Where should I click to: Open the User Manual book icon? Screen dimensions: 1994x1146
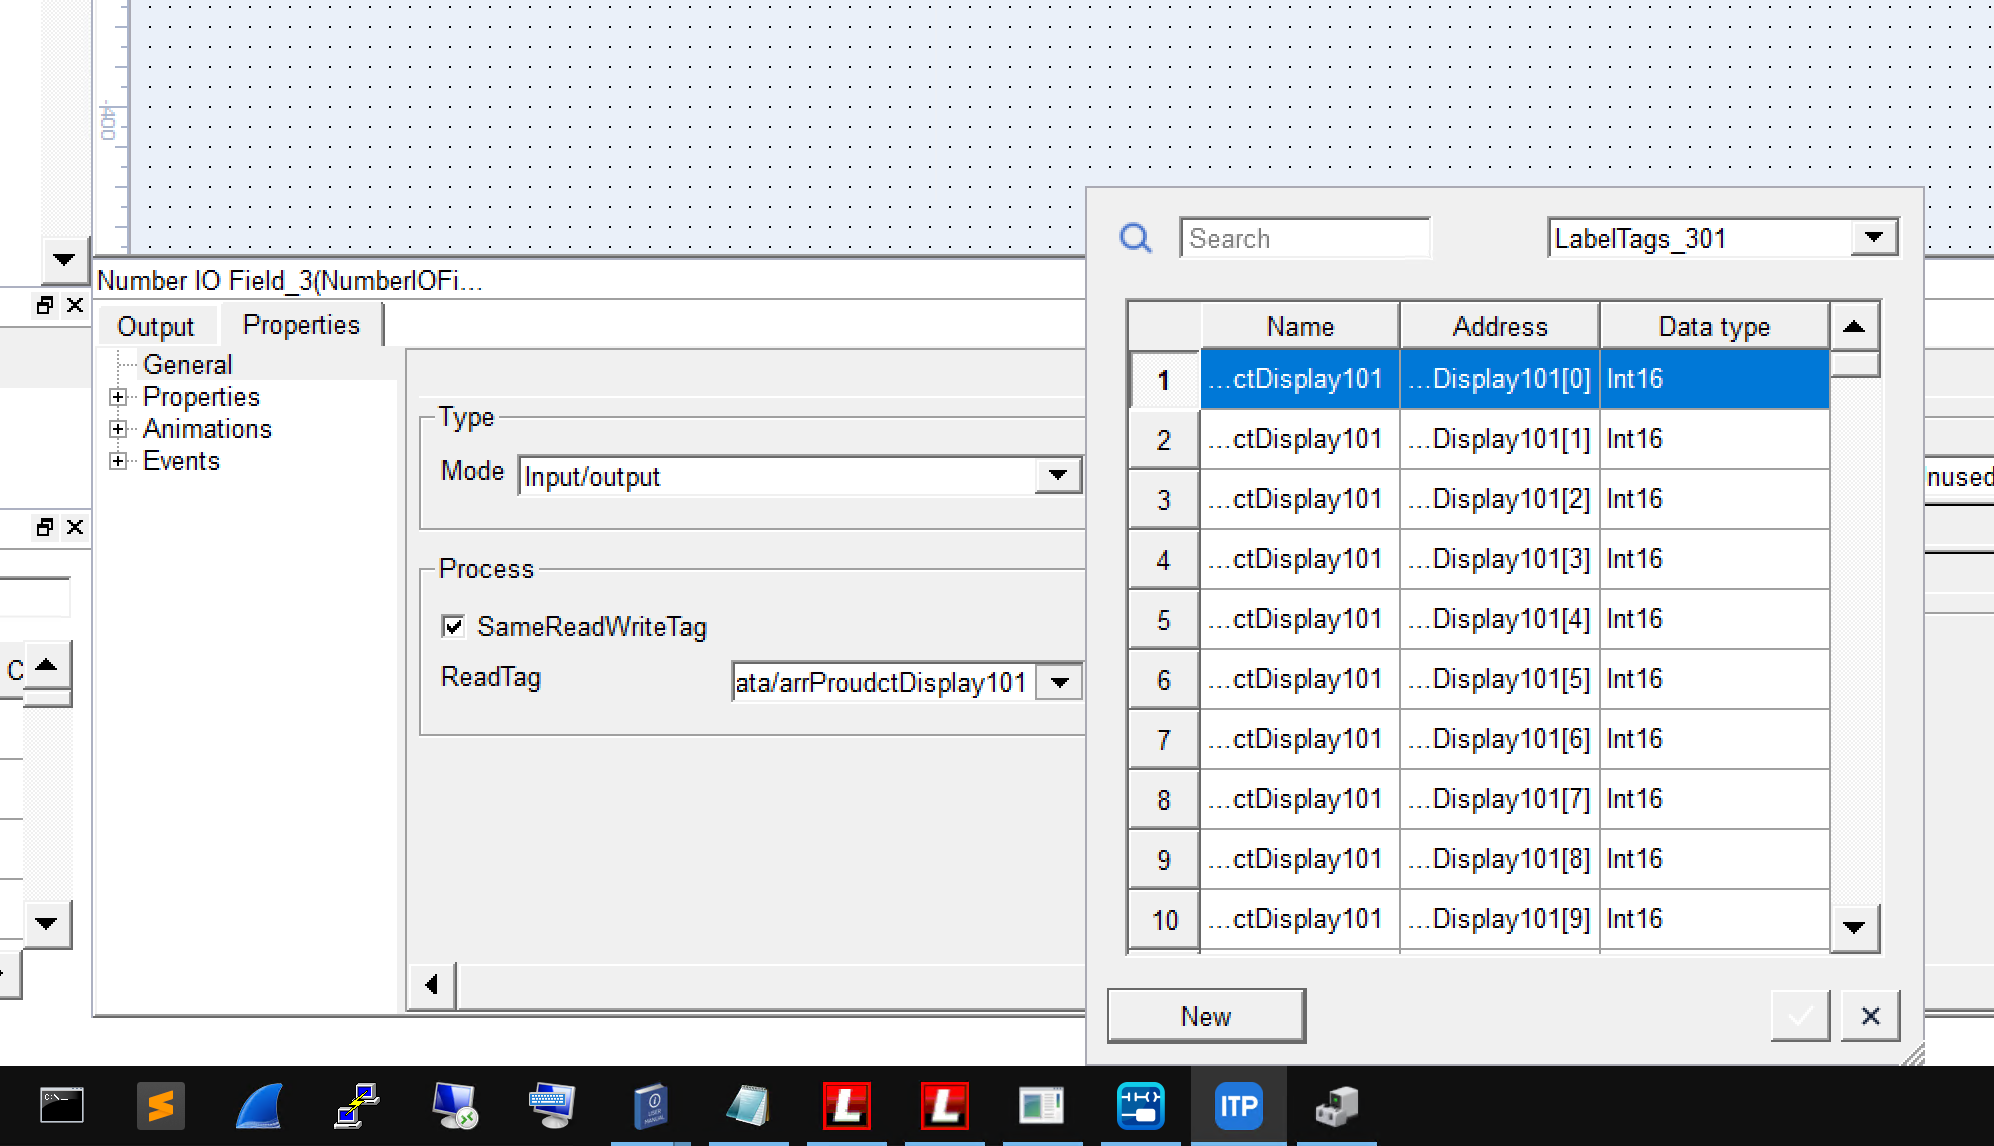click(x=650, y=1106)
